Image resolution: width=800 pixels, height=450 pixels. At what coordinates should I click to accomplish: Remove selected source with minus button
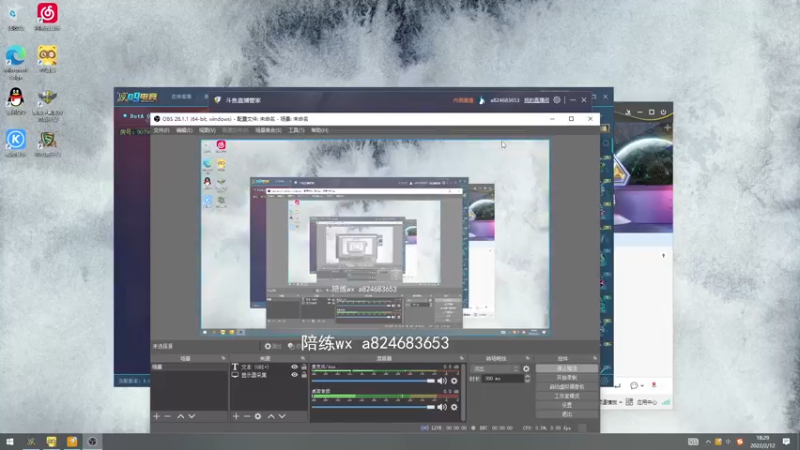click(247, 416)
